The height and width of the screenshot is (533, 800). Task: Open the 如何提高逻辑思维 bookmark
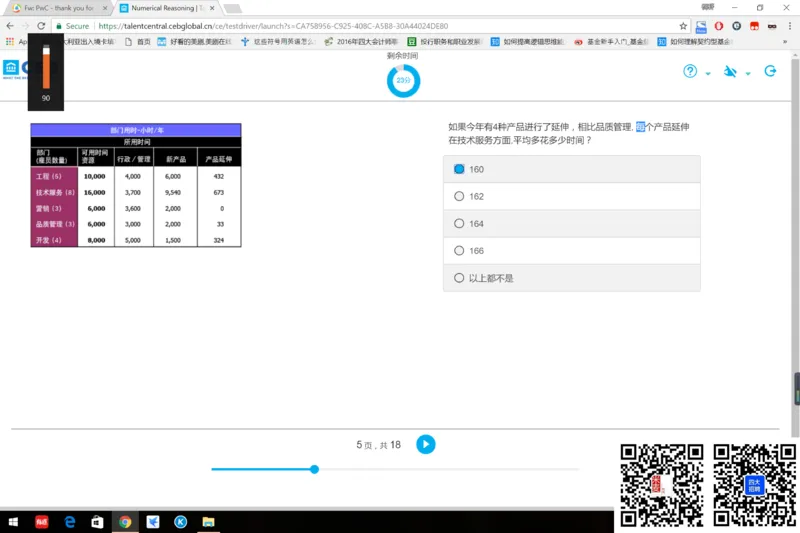pos(528,41)
